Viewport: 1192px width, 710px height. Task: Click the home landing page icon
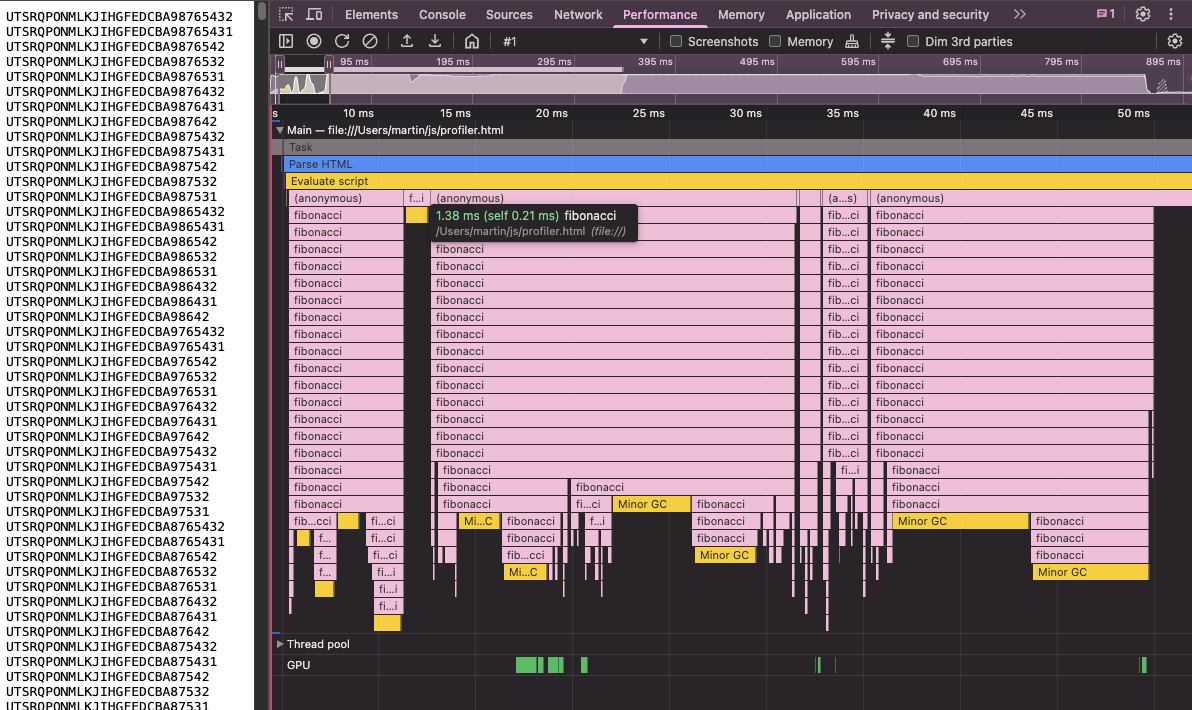[x=472, y=41]
